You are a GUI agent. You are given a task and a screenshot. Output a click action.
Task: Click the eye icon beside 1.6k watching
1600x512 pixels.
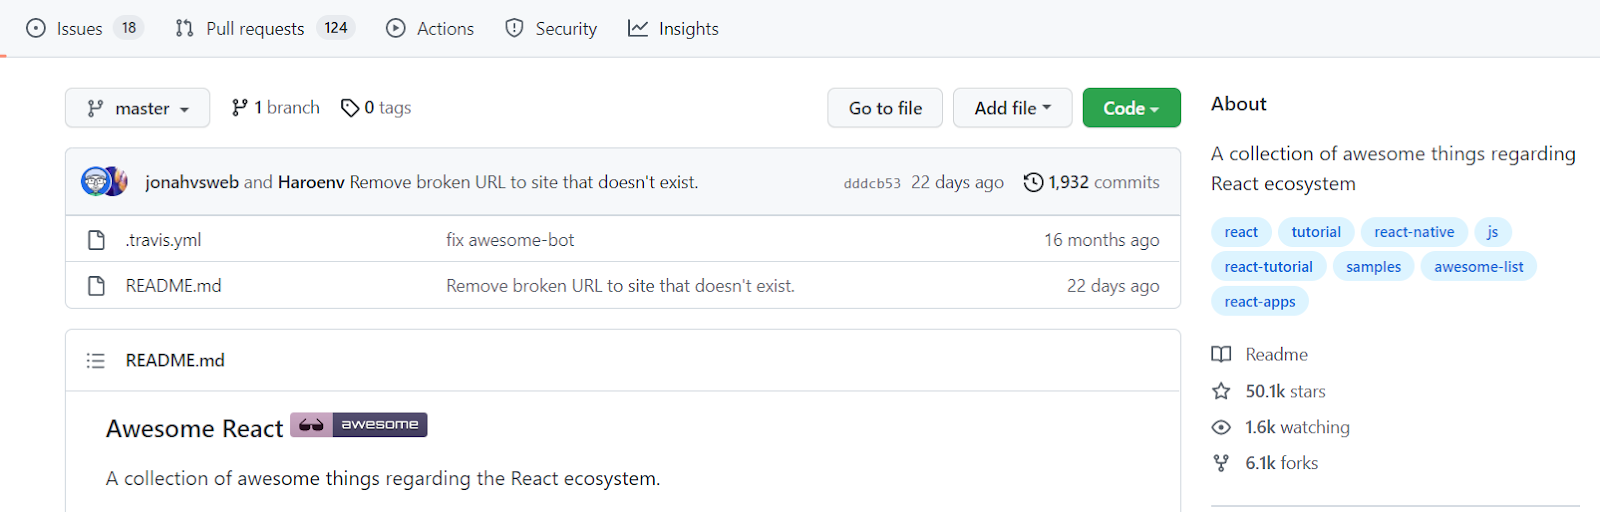click(x=1221, y=427)
